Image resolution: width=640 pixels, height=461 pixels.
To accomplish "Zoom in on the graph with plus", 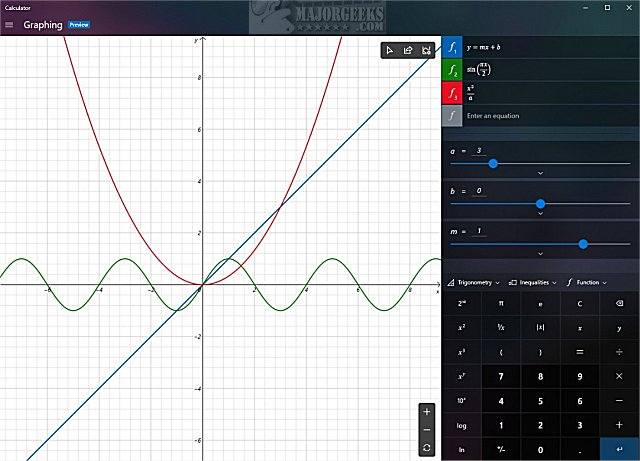I will [427, 412].
